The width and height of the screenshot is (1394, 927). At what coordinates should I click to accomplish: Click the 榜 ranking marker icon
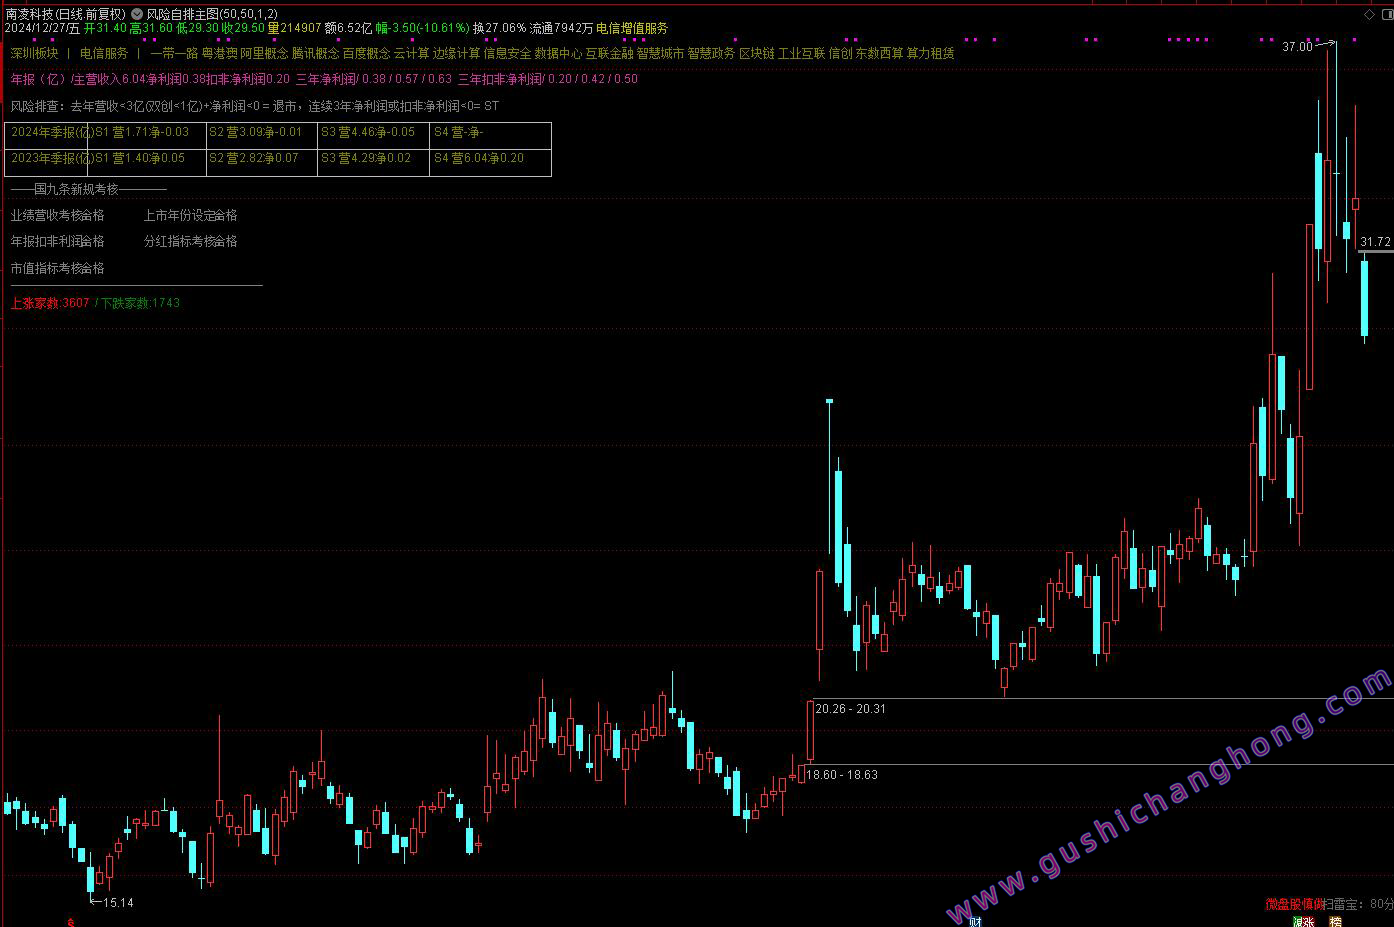[x=1335, y=922]
